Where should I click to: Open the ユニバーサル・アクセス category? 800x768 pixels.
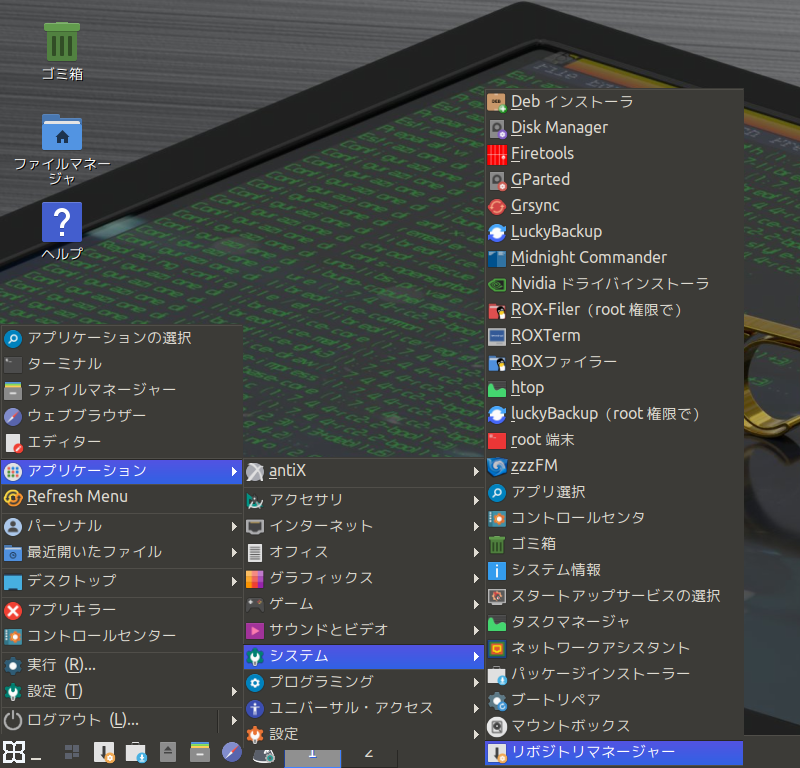[x=364, y=708]
